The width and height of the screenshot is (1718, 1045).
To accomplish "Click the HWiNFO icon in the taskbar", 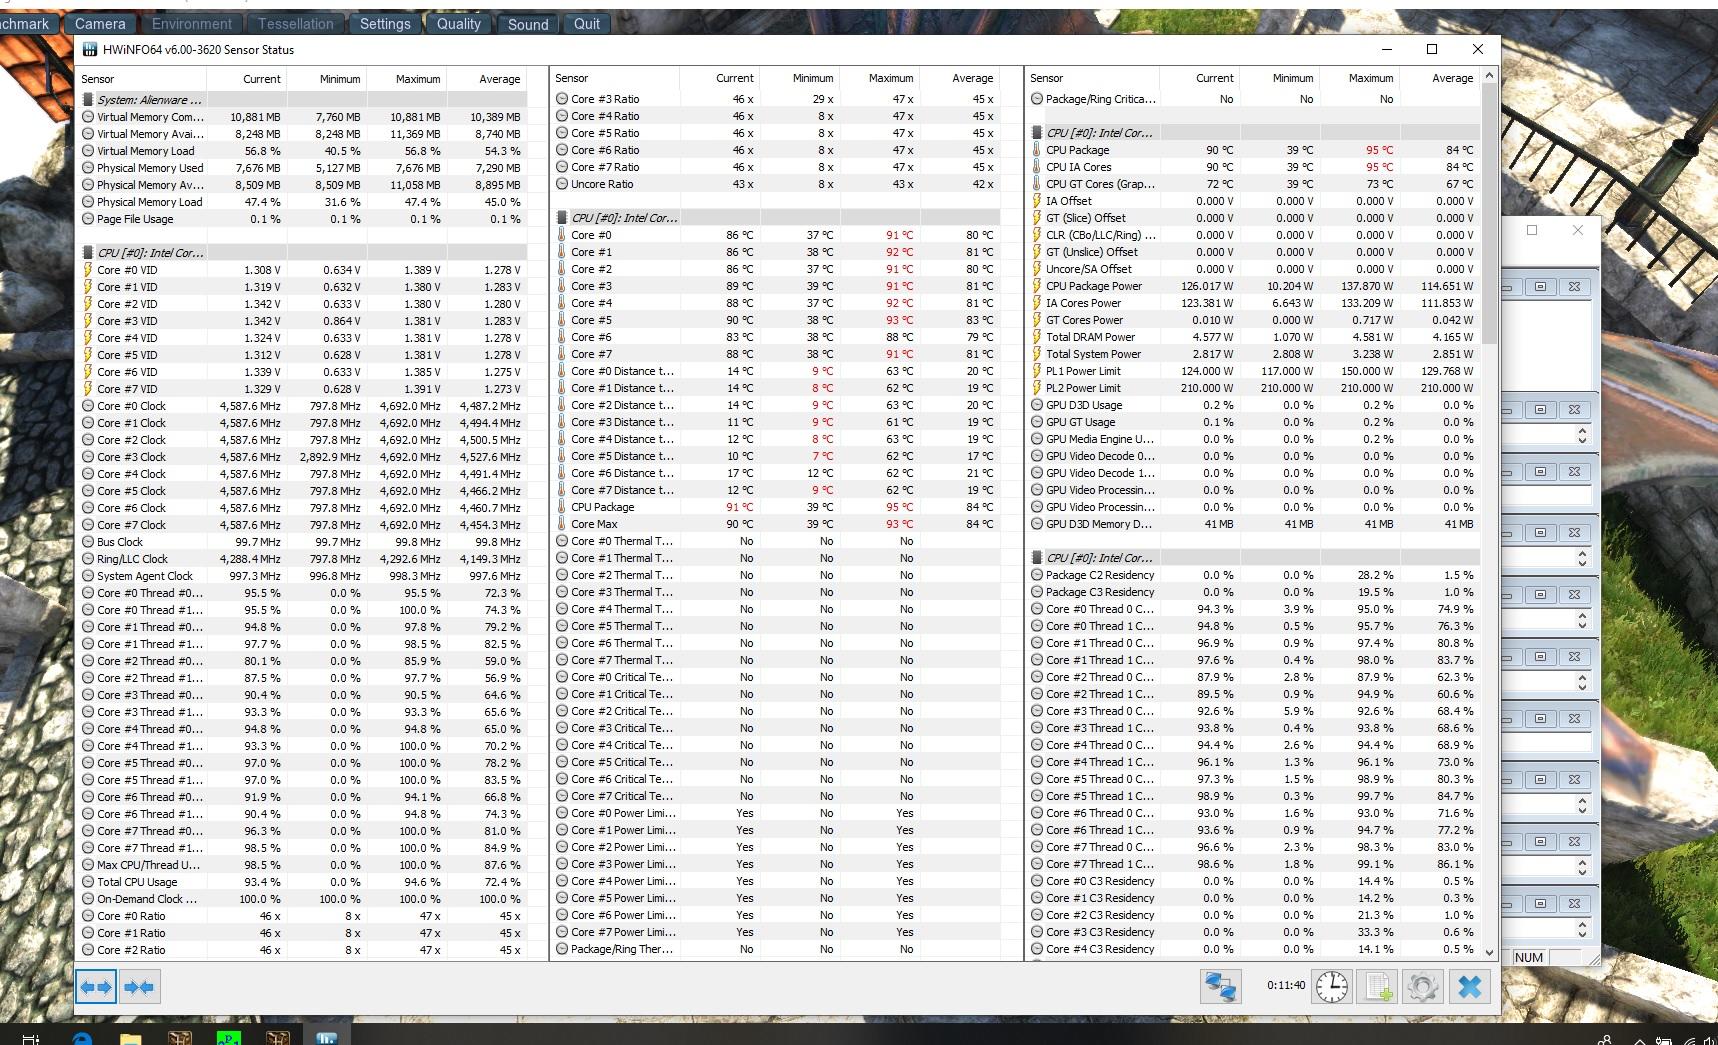I will pyautogui.click(x=326, y=1038).
